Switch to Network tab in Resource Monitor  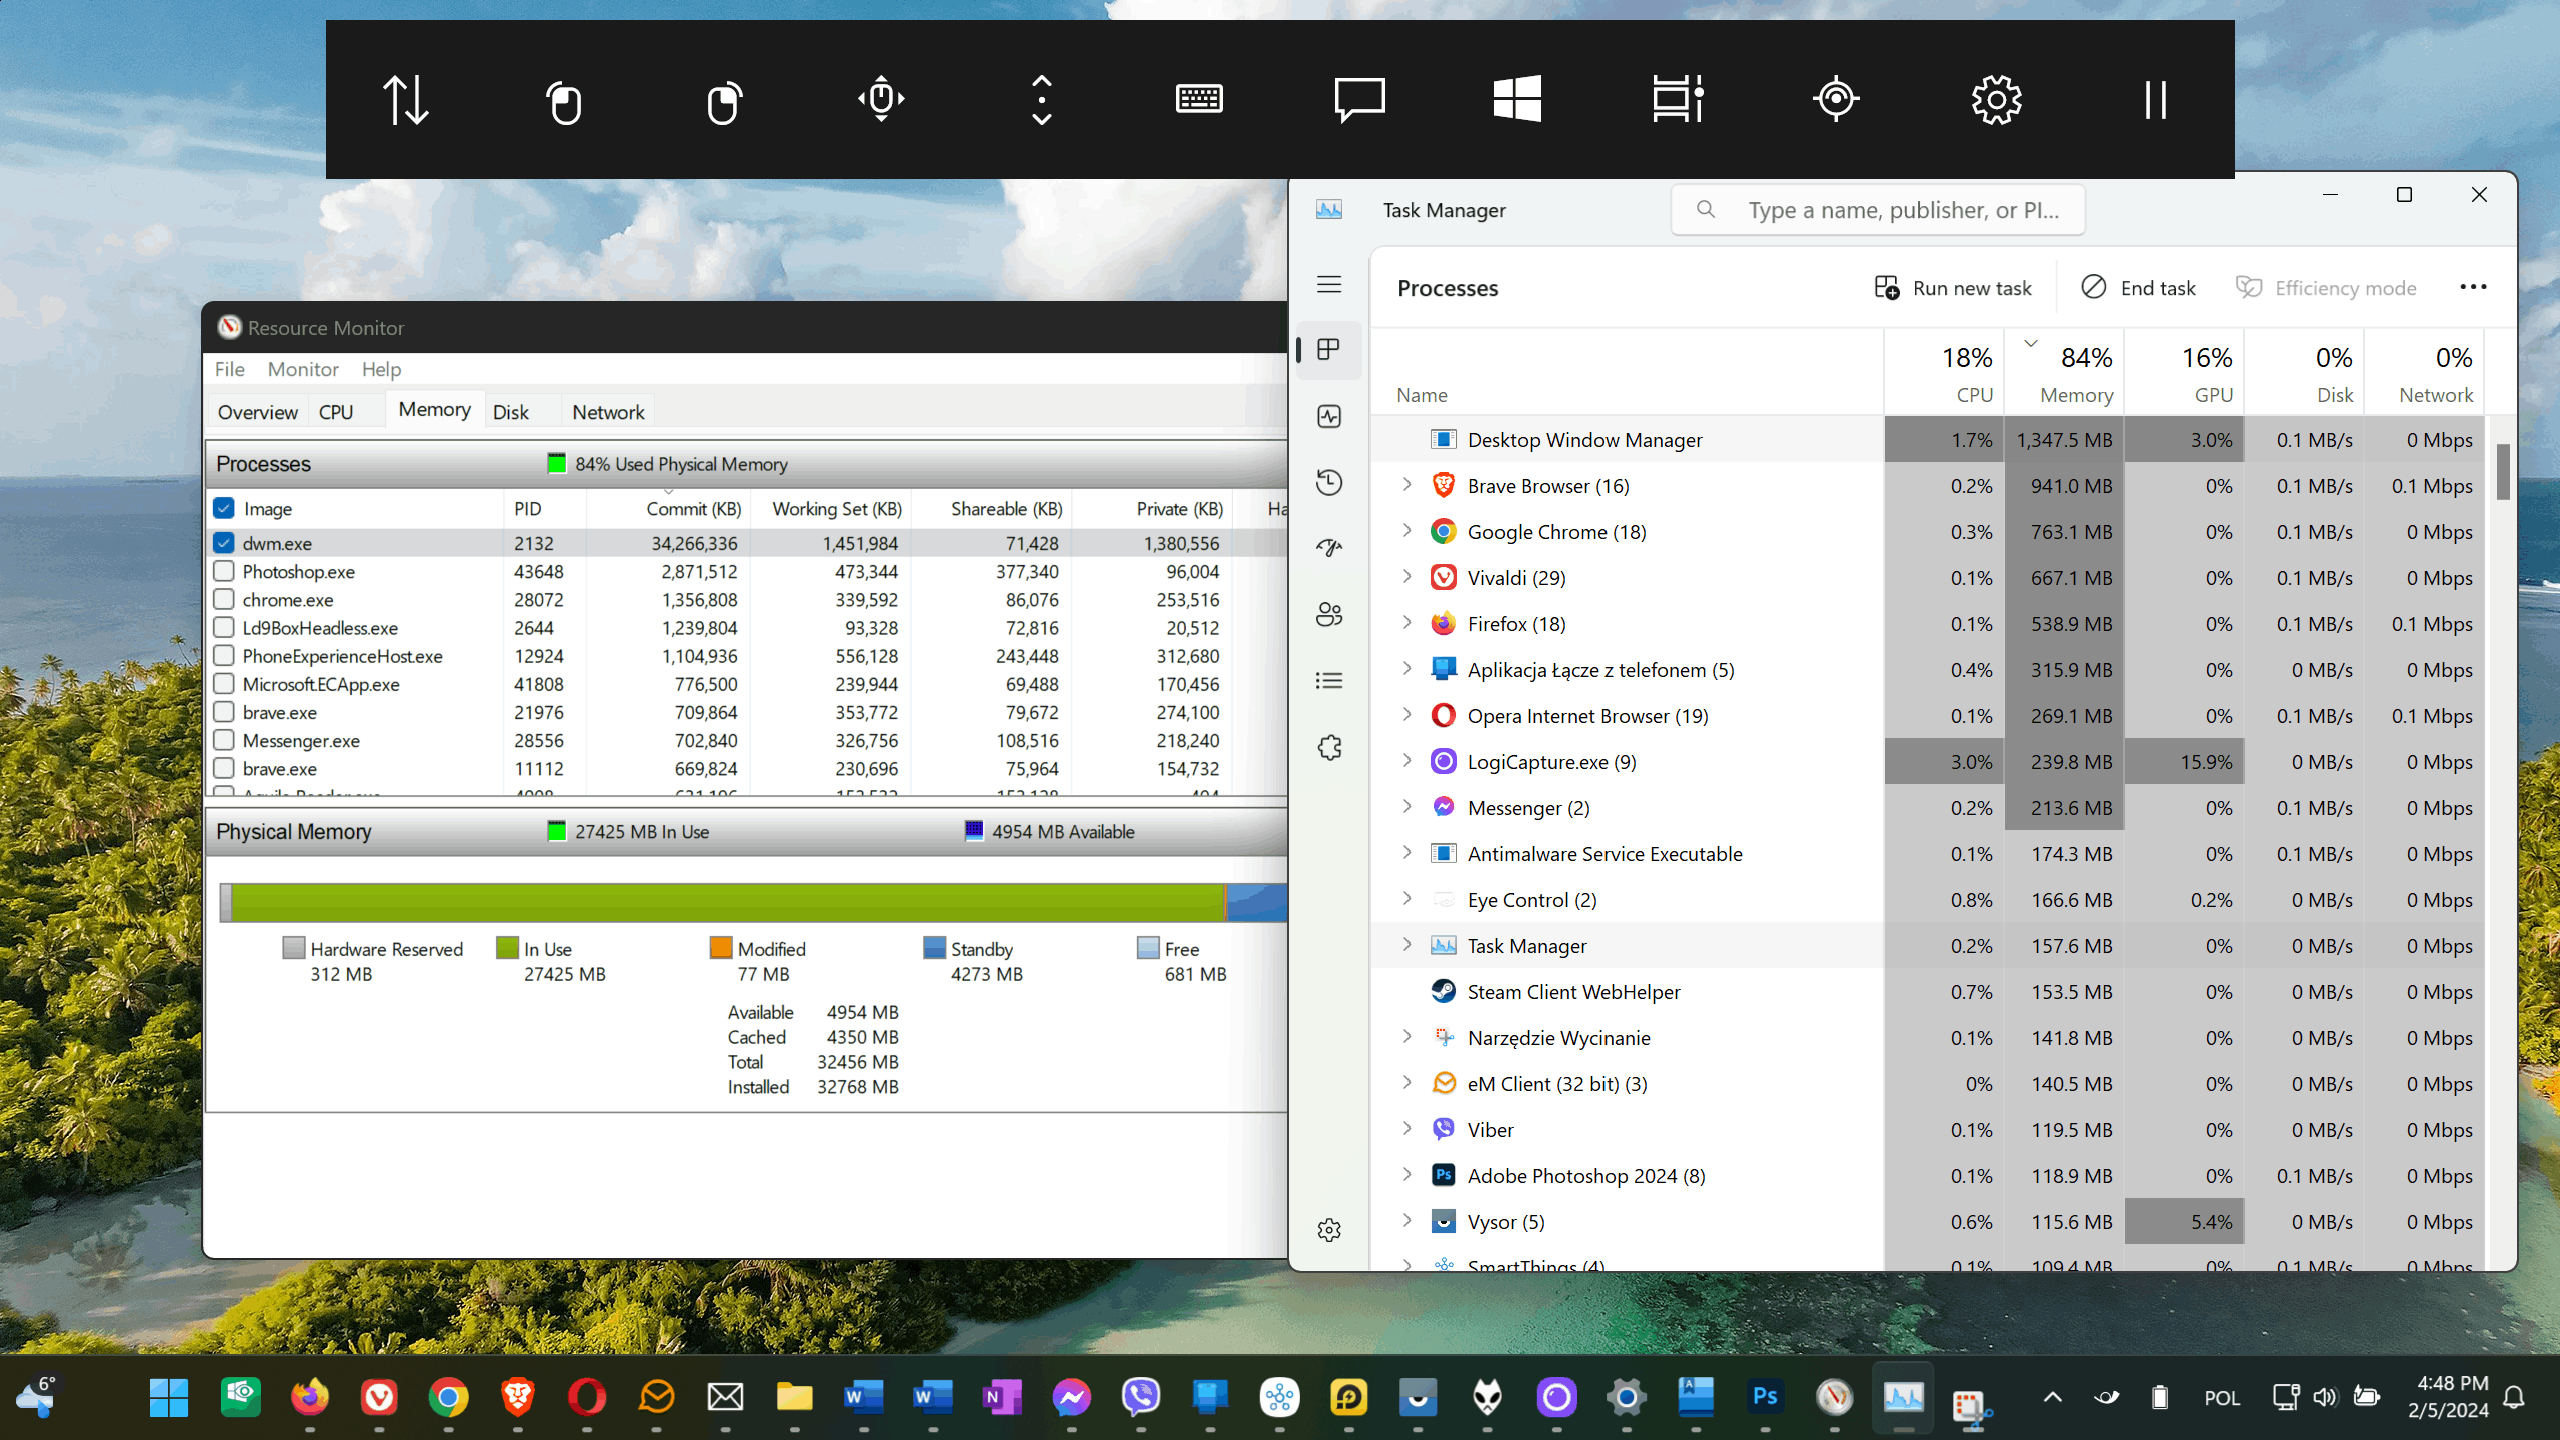click(608, 412)
